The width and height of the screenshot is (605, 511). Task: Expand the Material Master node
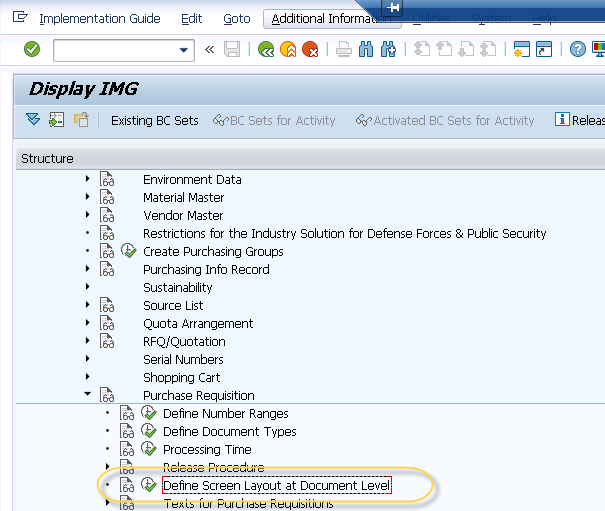(88, 198)
